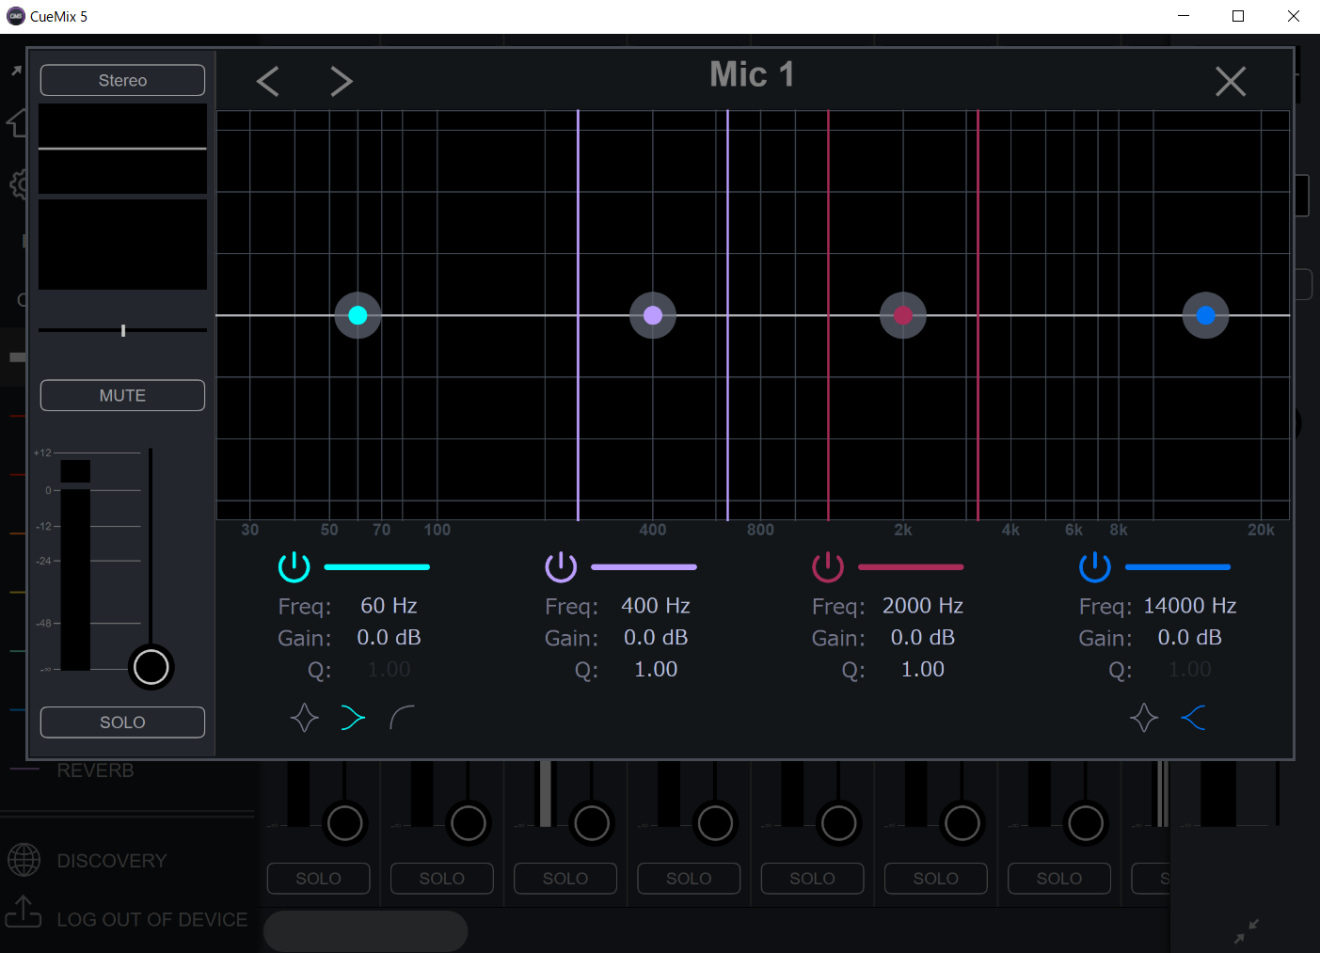Image resolution: width=1320 pixels, height=953 pixels.
Task: Choose Log Out of Device in the sidebar
Action: [152, 919]
